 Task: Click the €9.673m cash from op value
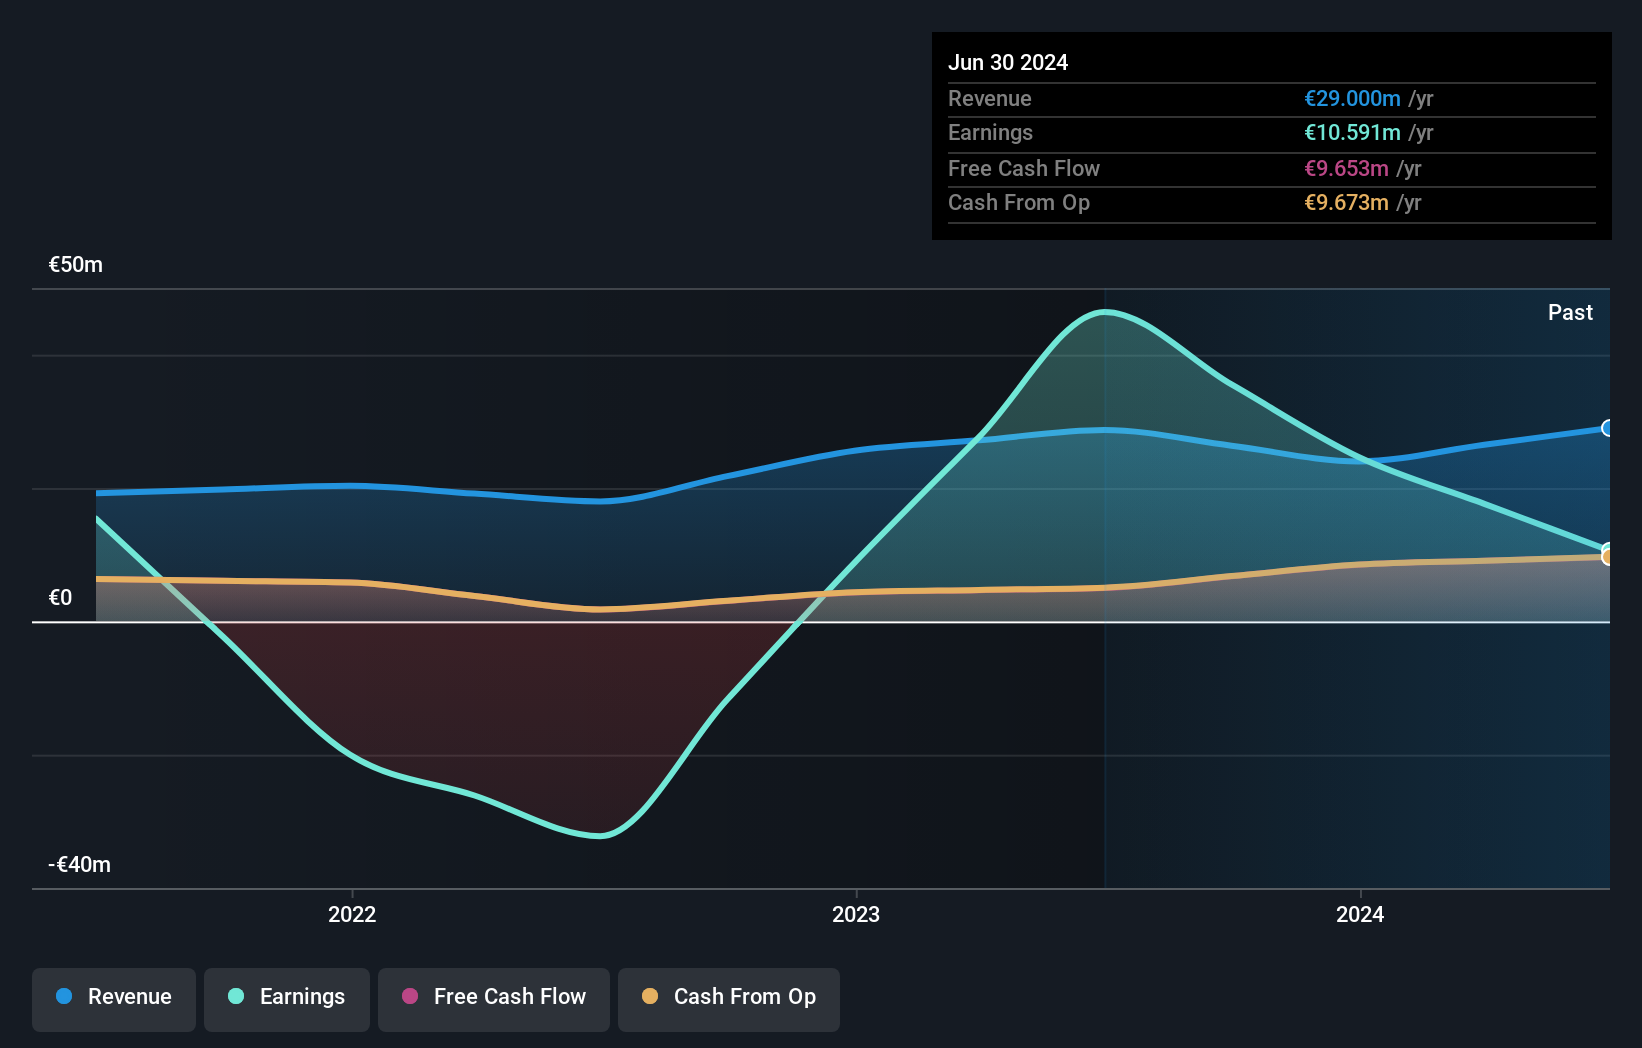point(1346,203)
